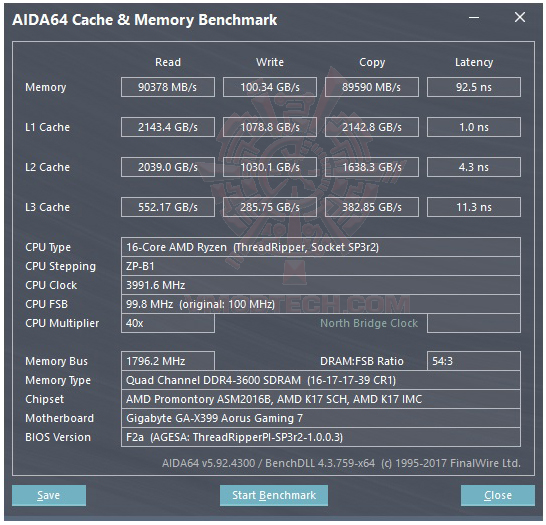Click the empty North Bridge Clock field
The image size is (546, 525).
tap(474, 323)
